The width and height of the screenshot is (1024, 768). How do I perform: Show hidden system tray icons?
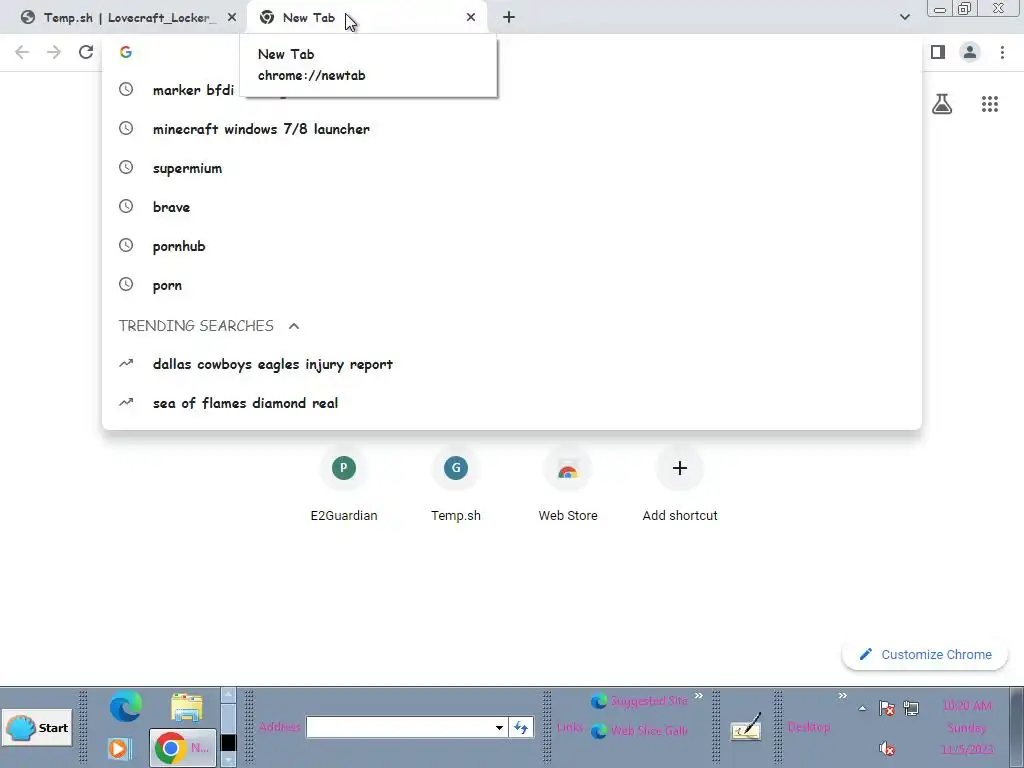pos(862,708)
